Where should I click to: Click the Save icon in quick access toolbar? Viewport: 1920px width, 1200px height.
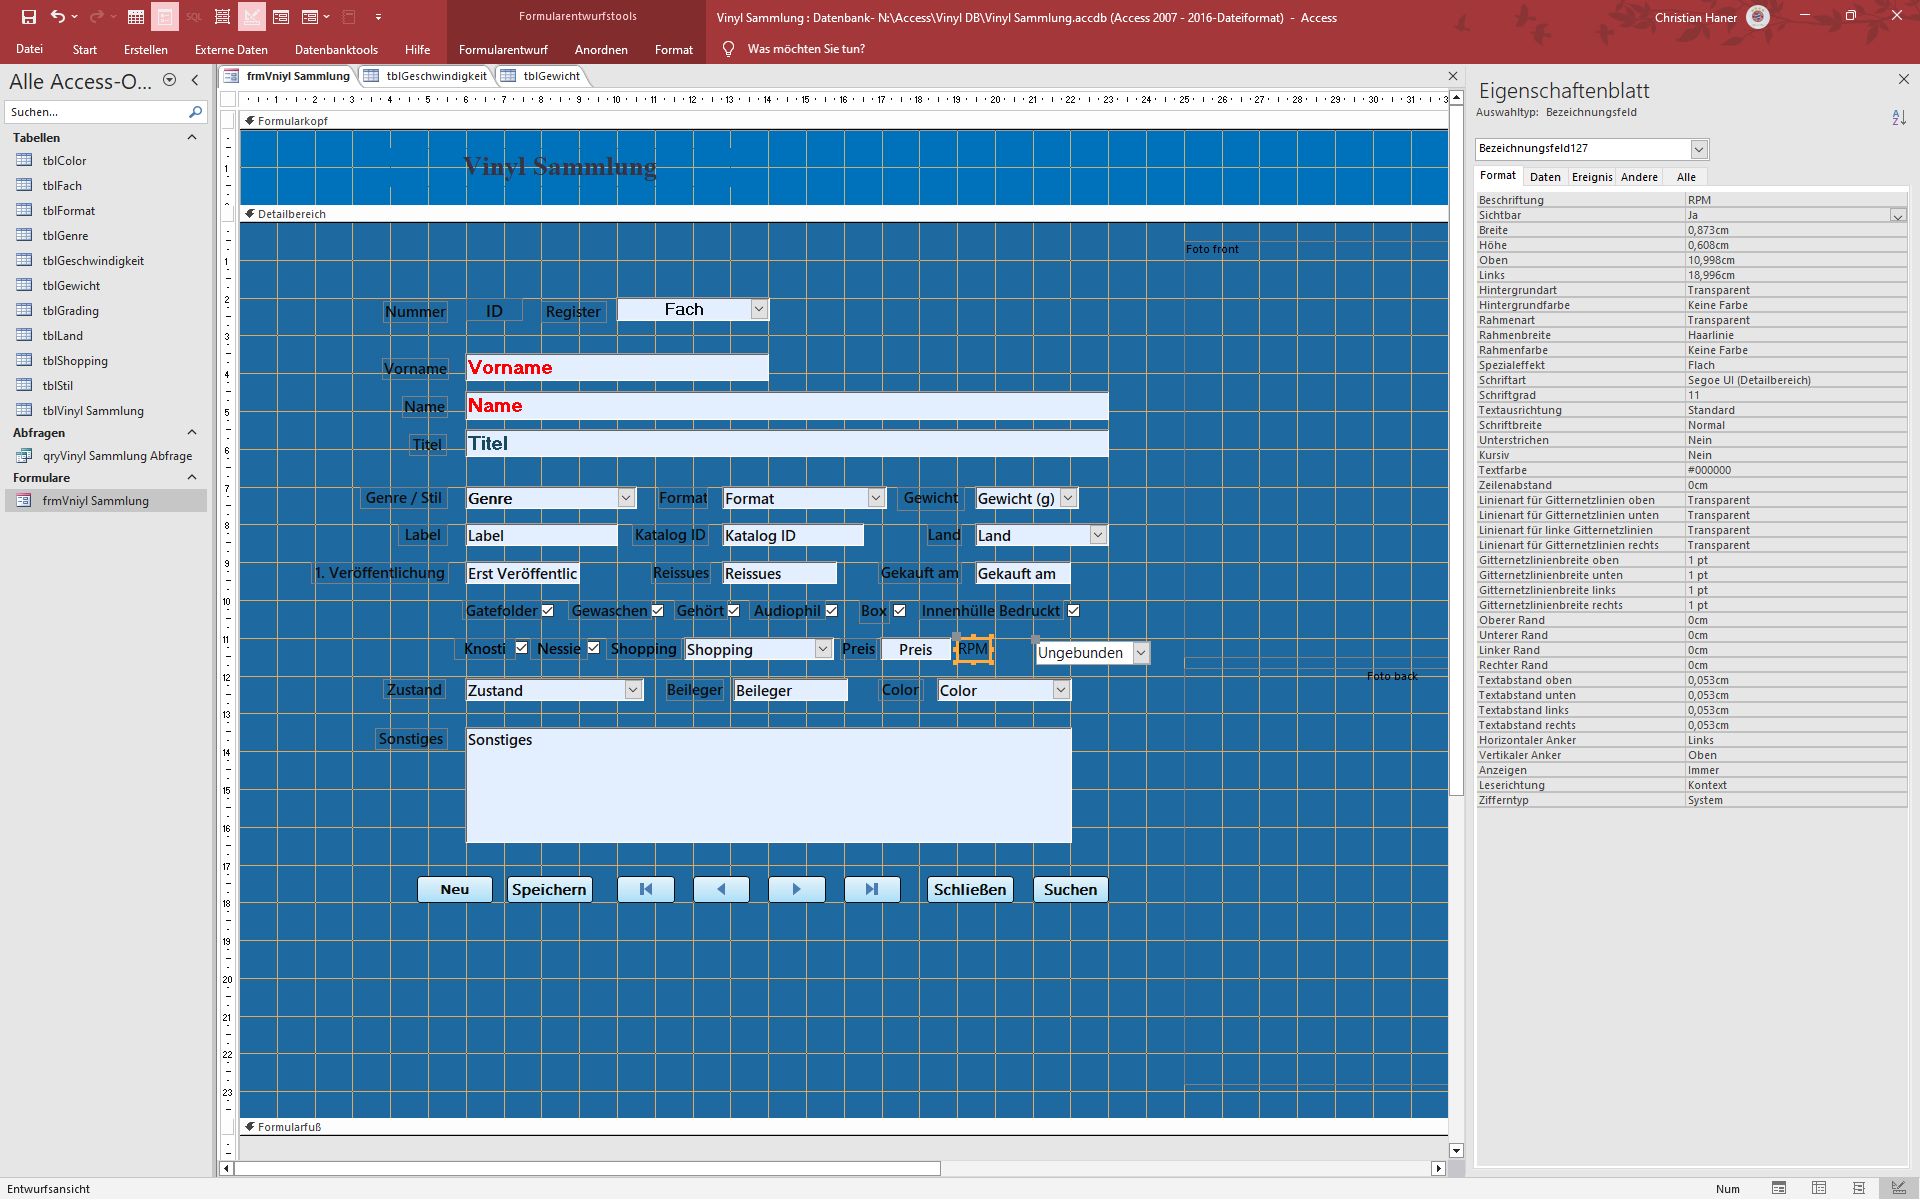click(x=29, y=17)
